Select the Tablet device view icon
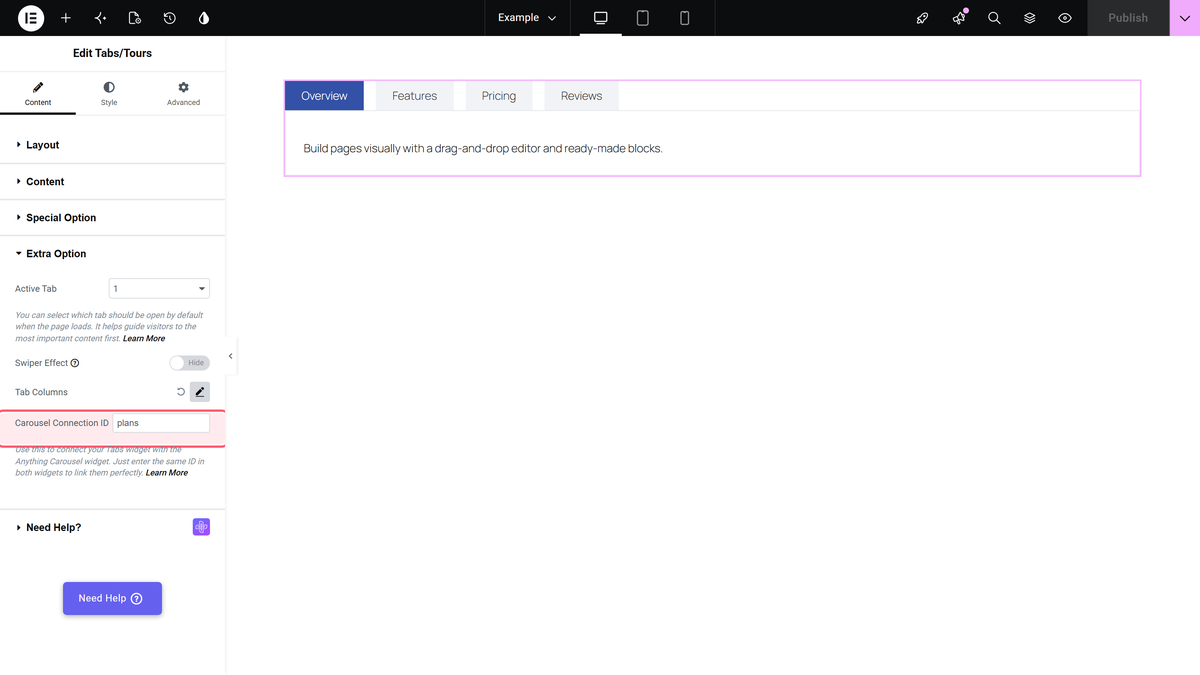Viewport: 1200px width, 675px height. click(x=643, y=18)
